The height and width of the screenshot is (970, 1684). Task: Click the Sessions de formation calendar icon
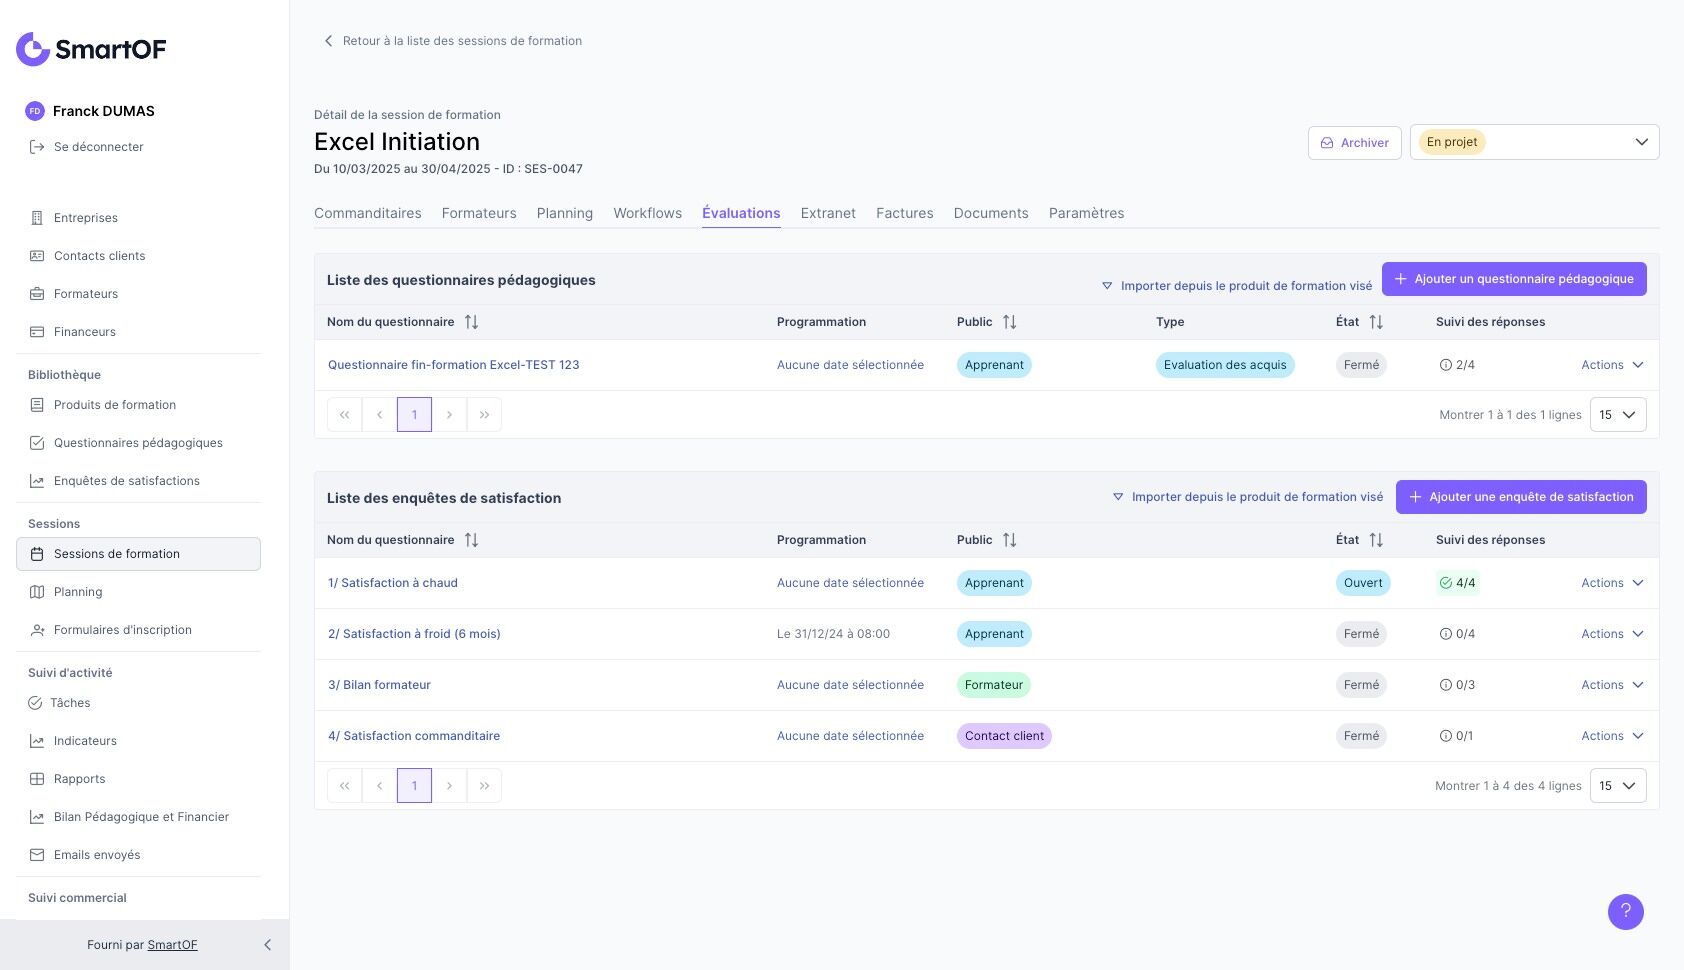point(37,554)
